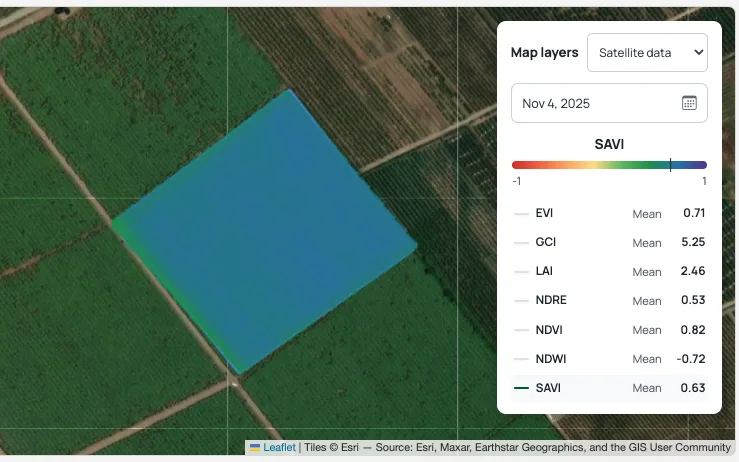Image resolution: width=739 pixels, height=462 pixels.
Task: Select the NDRE index row
Action: point(609,300)
